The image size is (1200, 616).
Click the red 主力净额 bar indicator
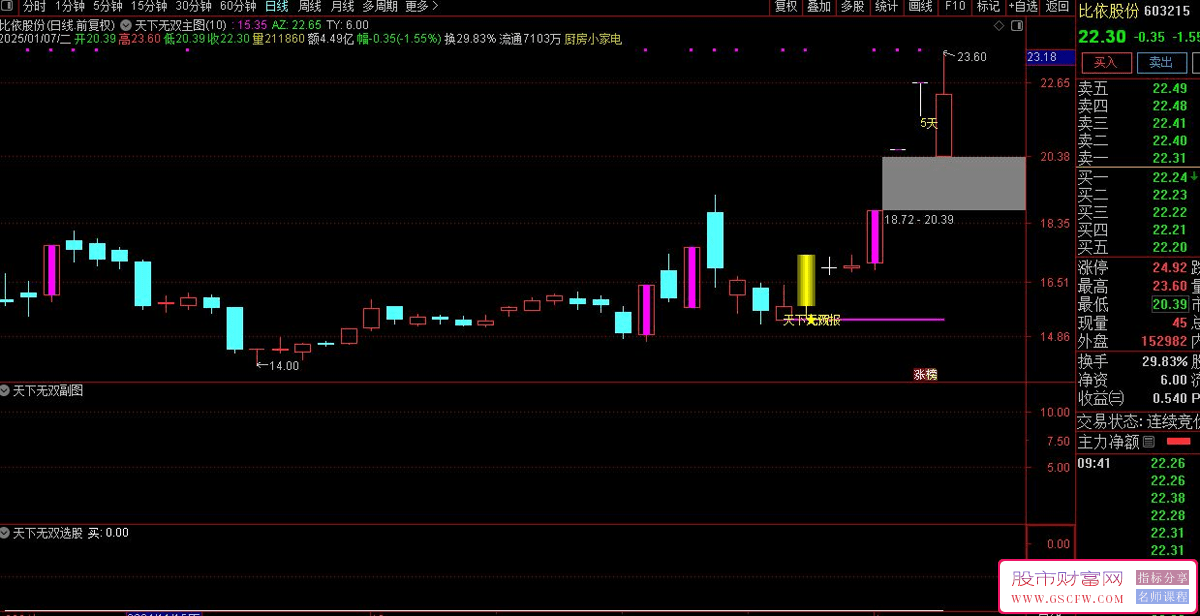click(x=1179, y=441)
